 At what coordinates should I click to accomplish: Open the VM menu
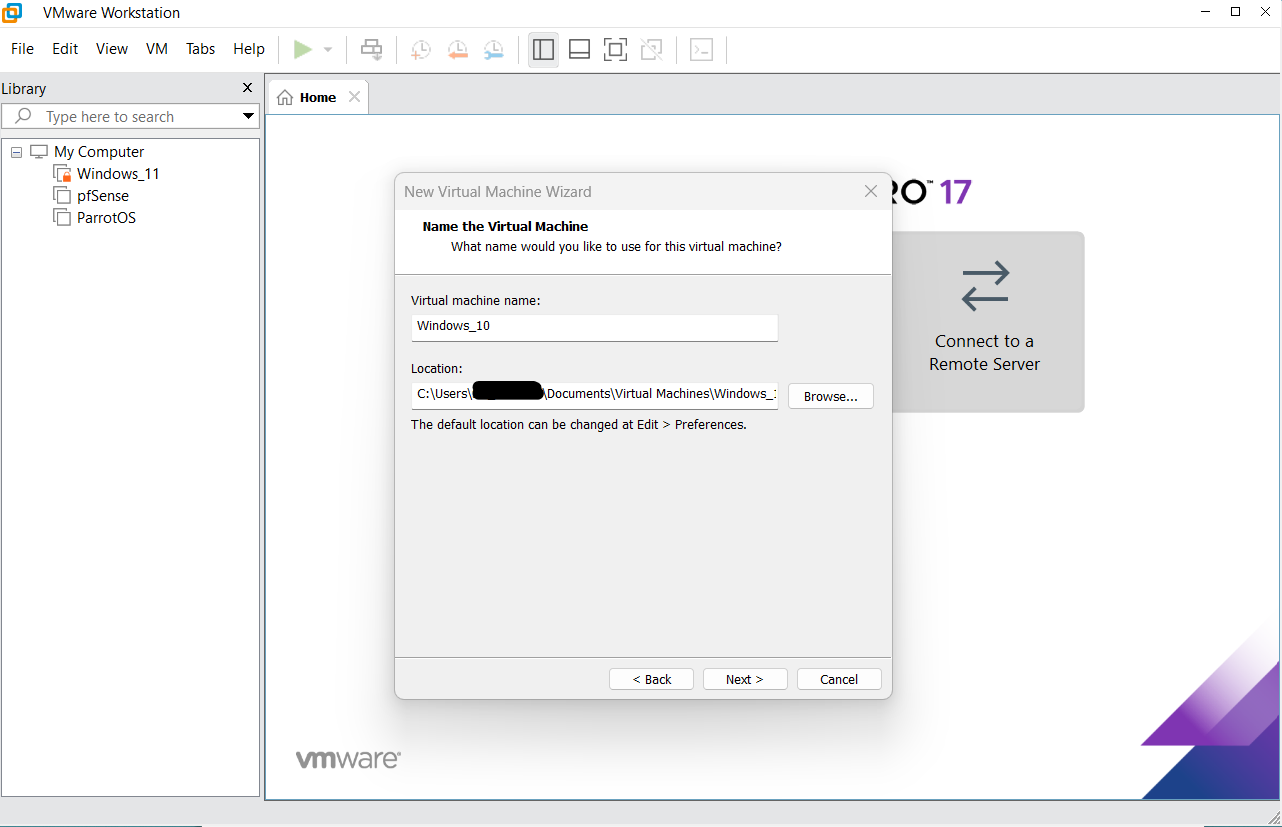tap(157, 49)
